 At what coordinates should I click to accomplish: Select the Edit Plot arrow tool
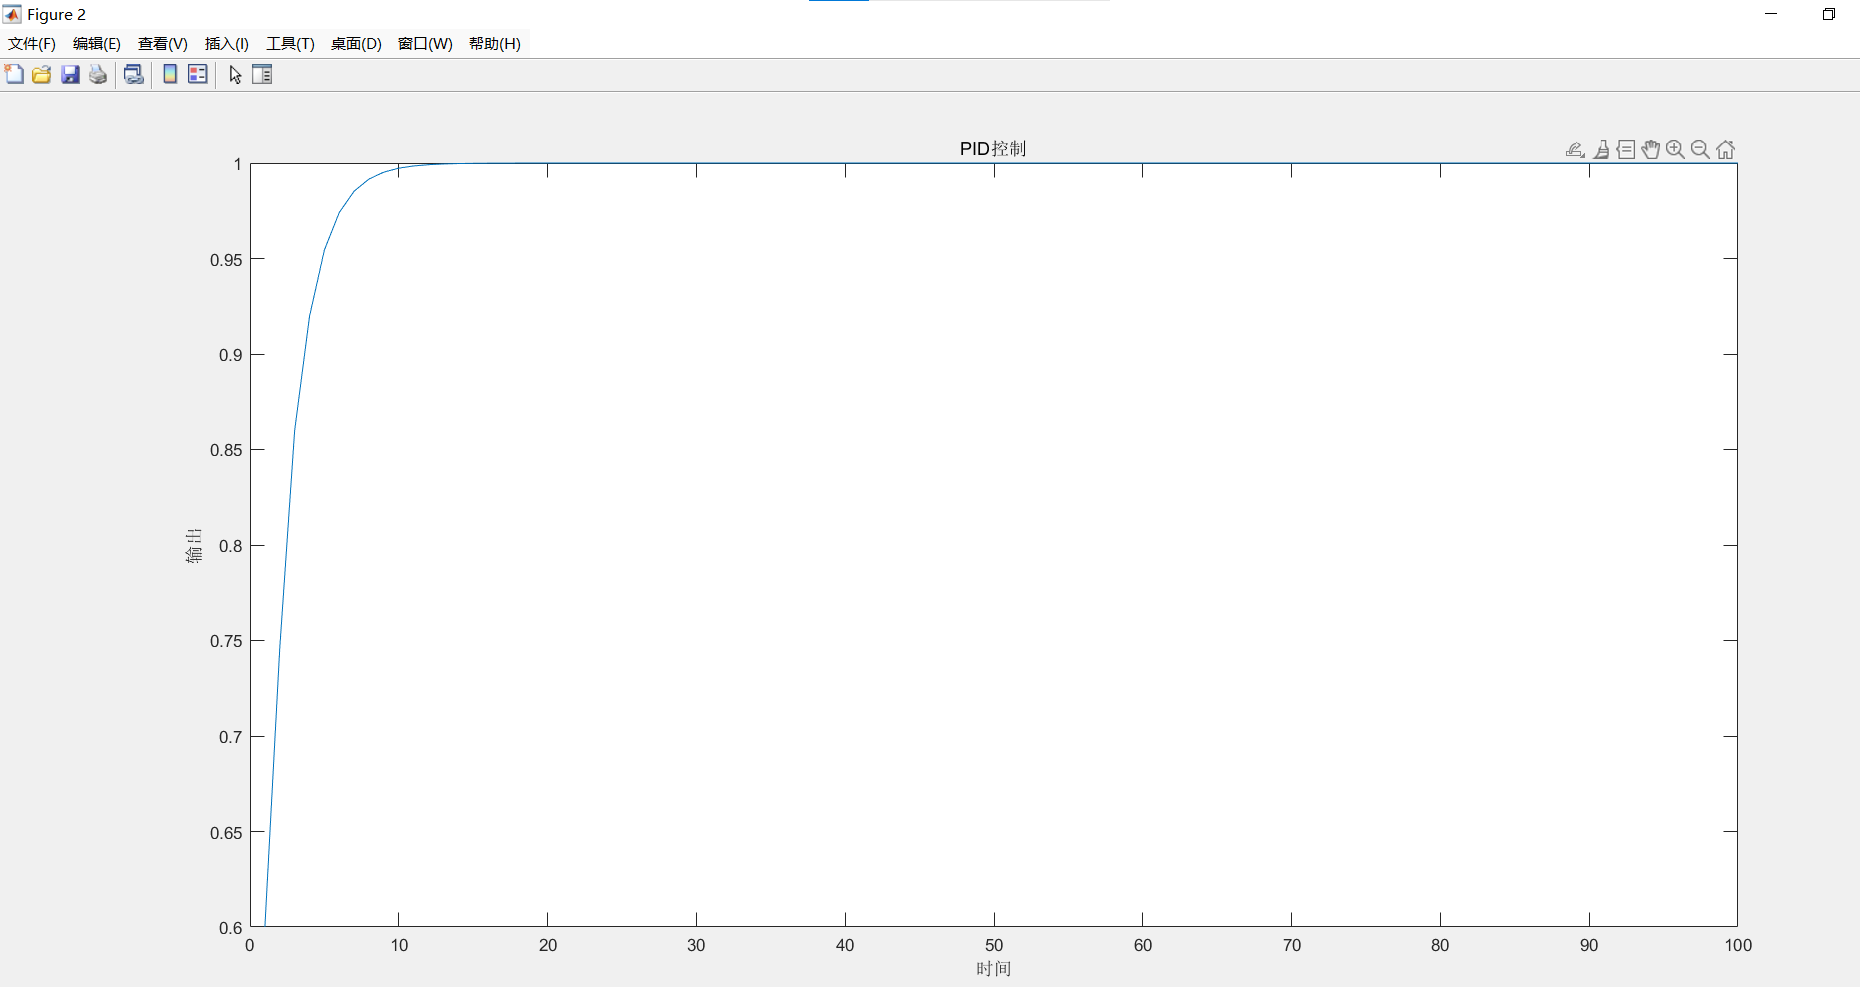(234, 75)
